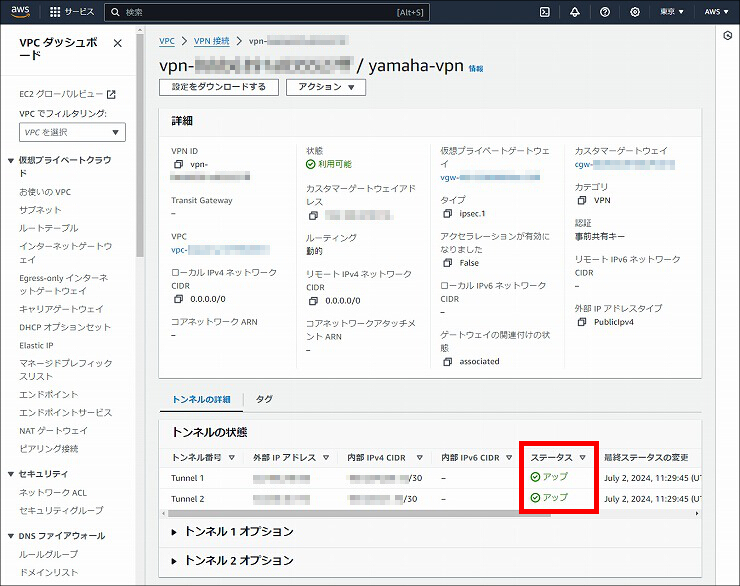Click 設定をダウンロードする button

coord(219,87)
